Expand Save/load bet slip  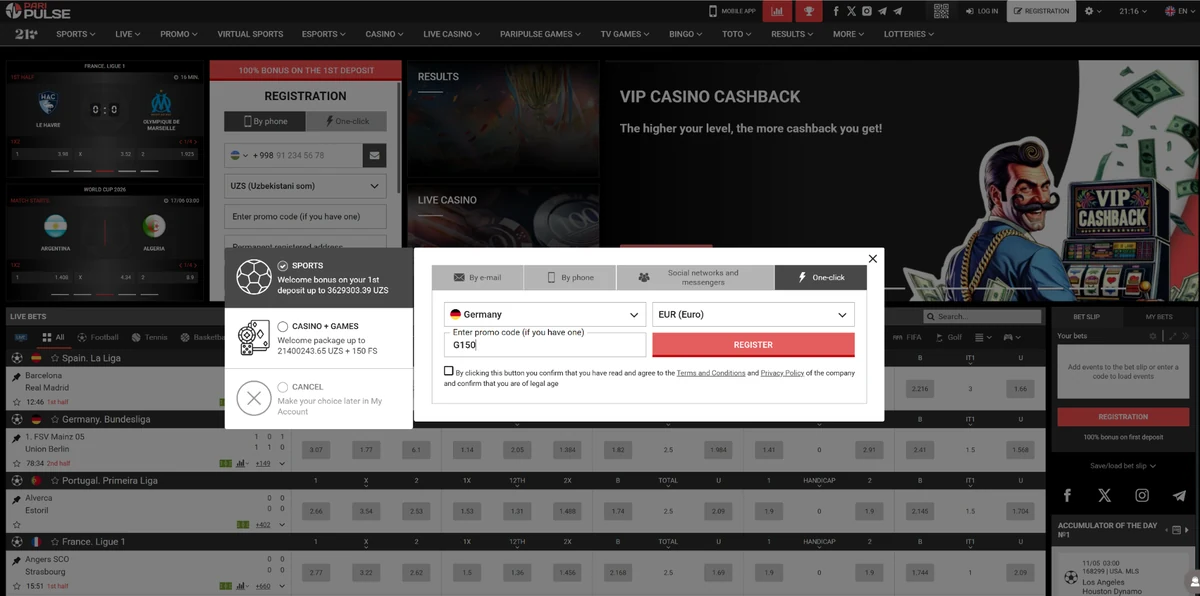pos(1123,466)
